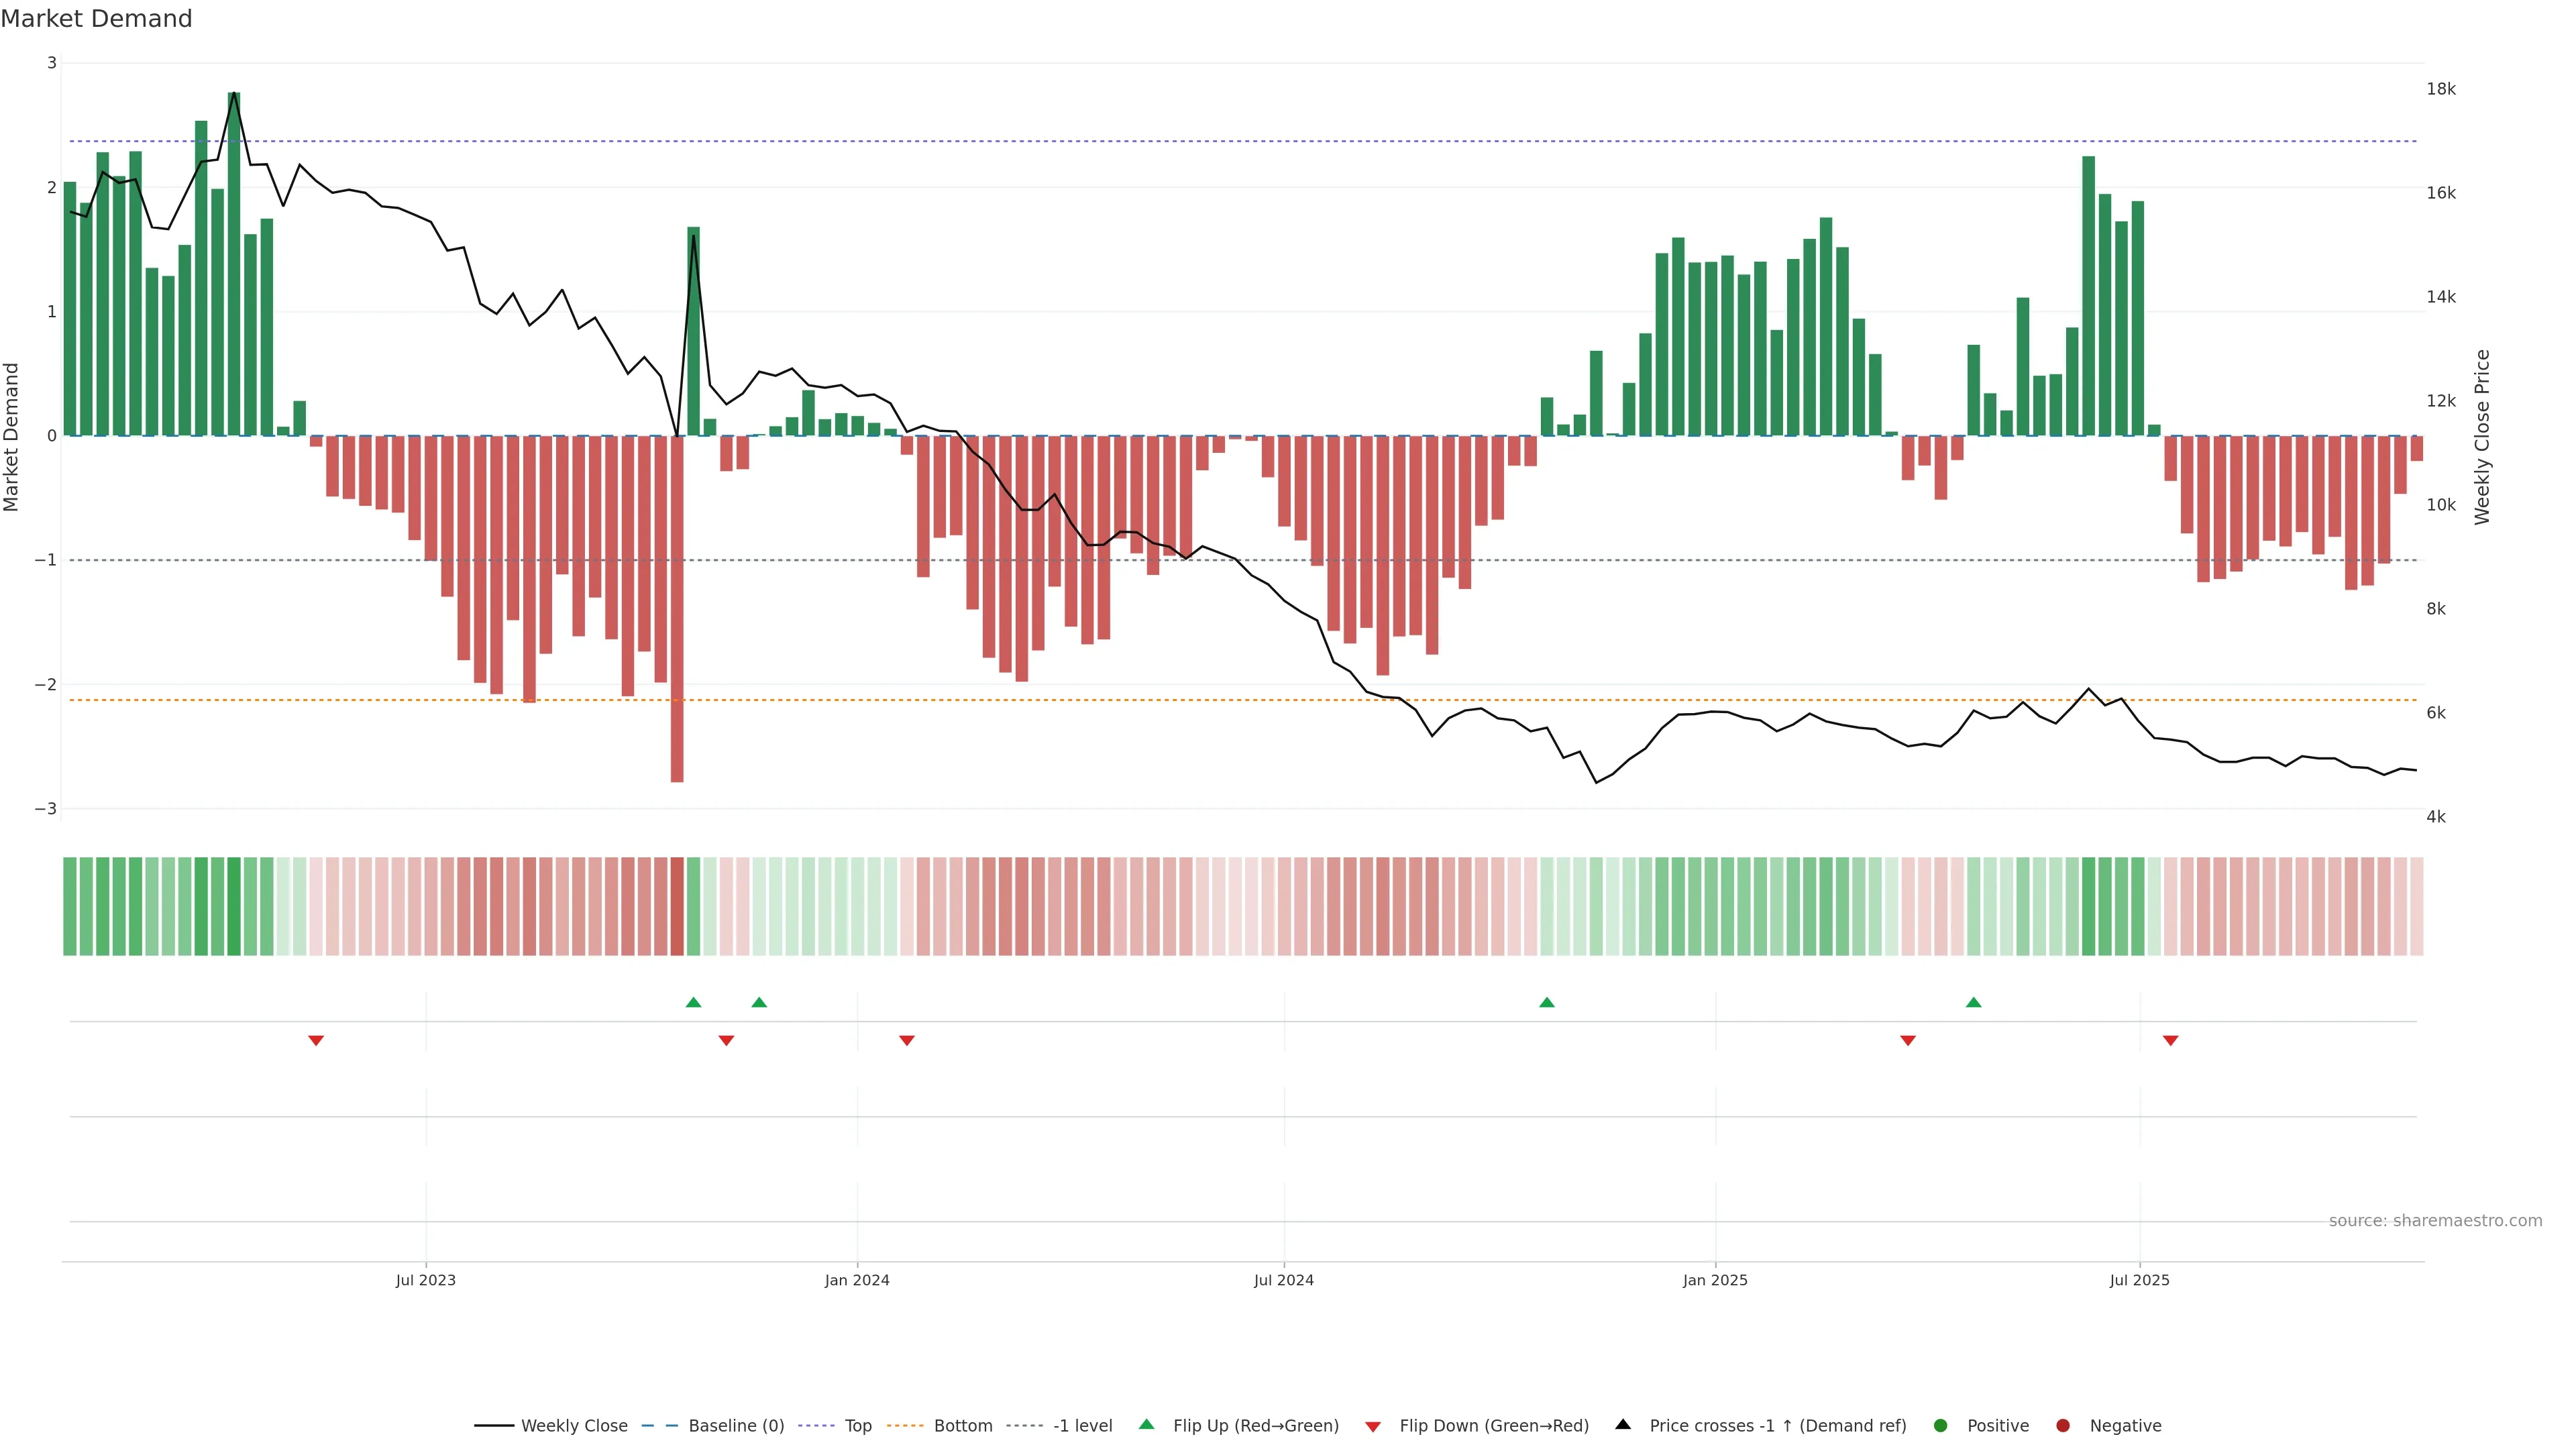Click the Market Demand chart title
The image size is (2576, 1449).
96,19
